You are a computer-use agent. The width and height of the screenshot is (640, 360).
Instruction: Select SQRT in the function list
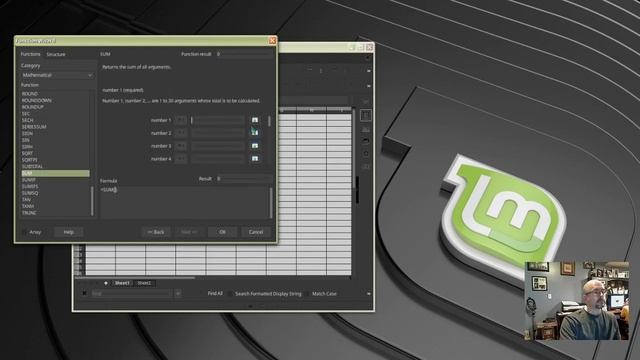coord(27,153)
